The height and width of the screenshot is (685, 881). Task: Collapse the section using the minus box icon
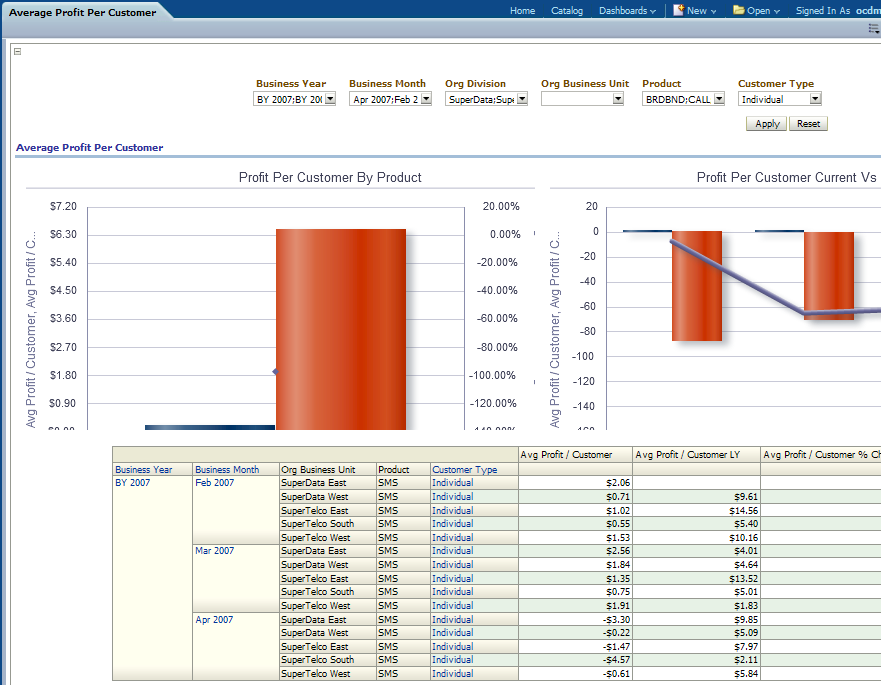tap(17, 52)
